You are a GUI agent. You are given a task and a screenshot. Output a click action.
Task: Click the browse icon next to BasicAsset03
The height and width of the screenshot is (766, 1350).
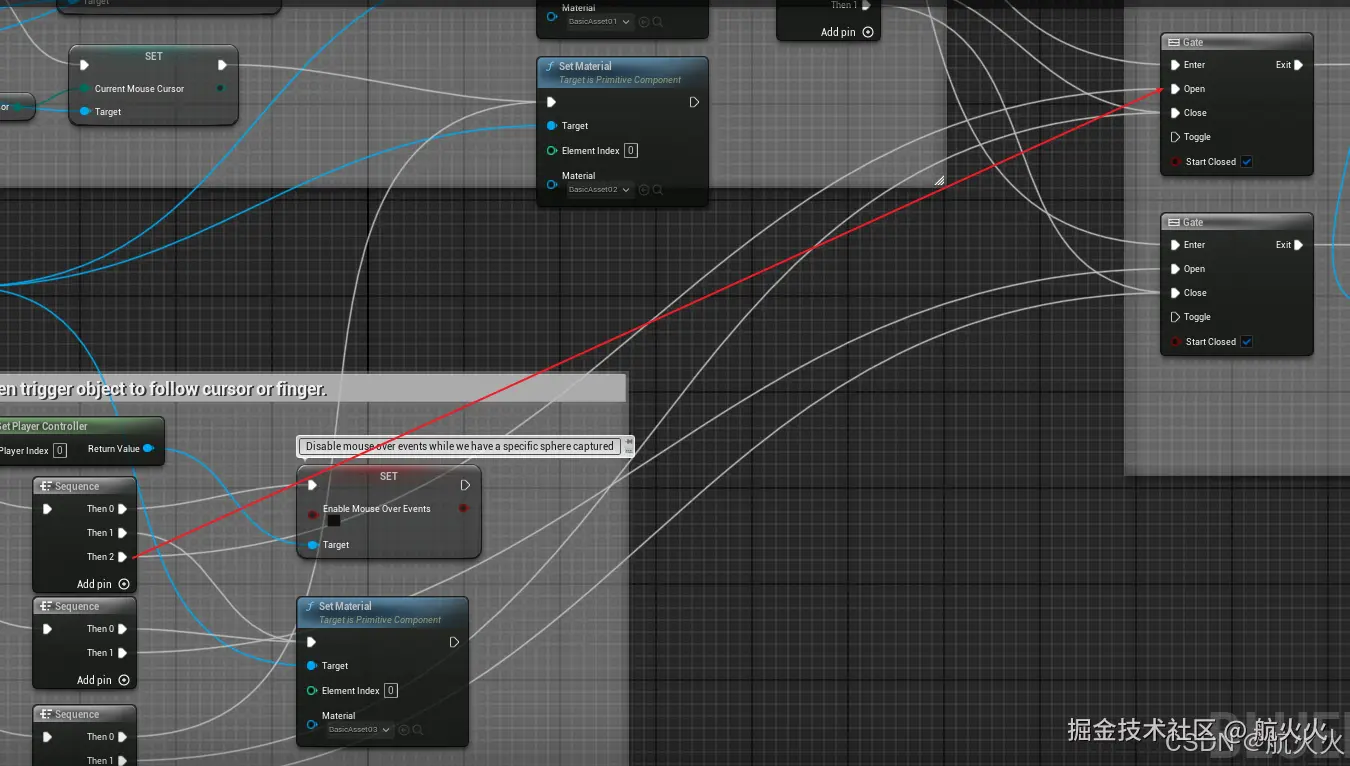403,730
